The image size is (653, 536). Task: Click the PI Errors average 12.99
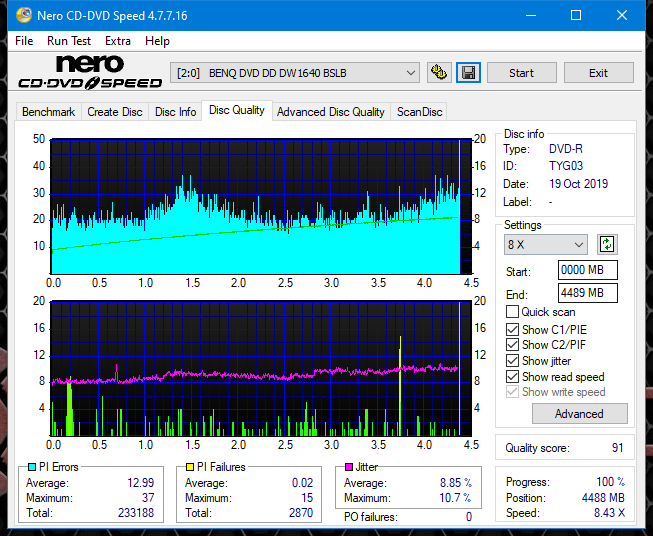(x=140, y=483)
